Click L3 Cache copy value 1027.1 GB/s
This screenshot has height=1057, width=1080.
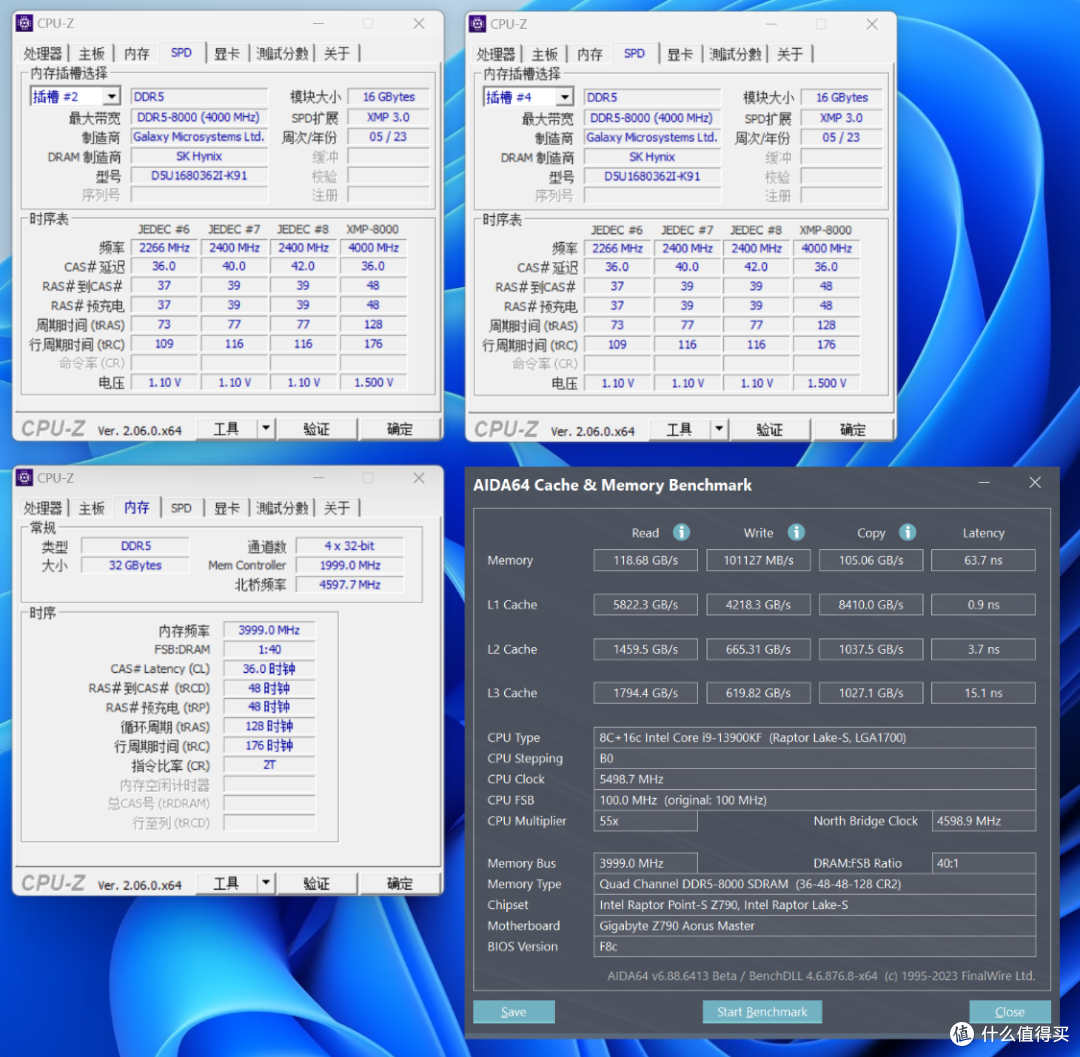(871, 693)
